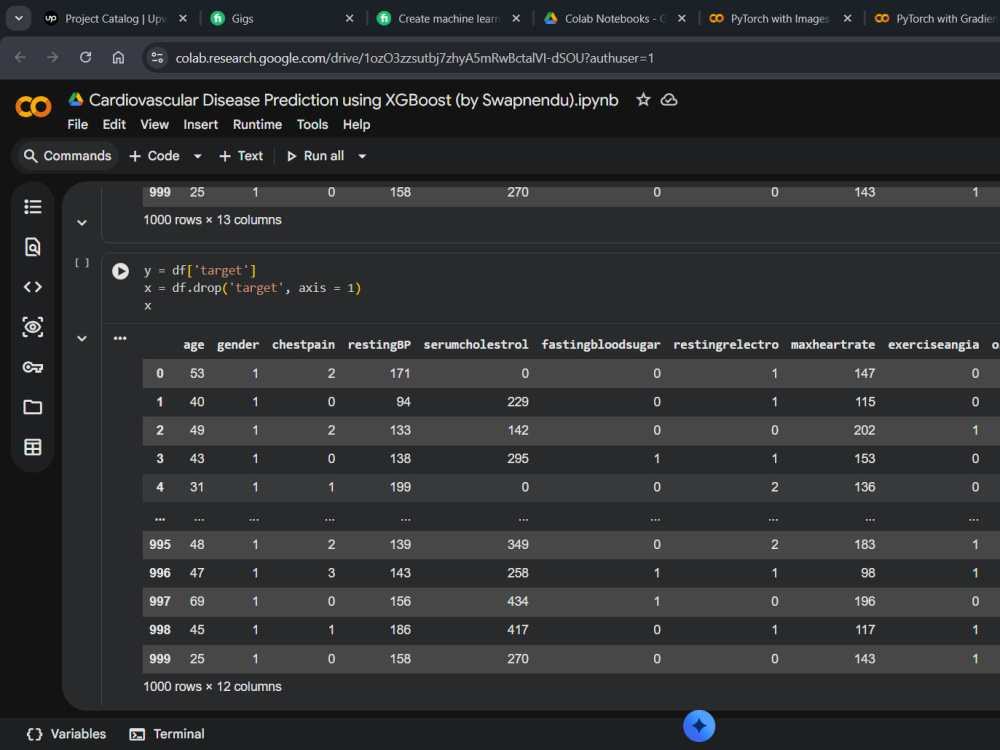Expand the Code dropdown arrow
The width and height of the screenshot is (1000, 750).
(198, 156)
